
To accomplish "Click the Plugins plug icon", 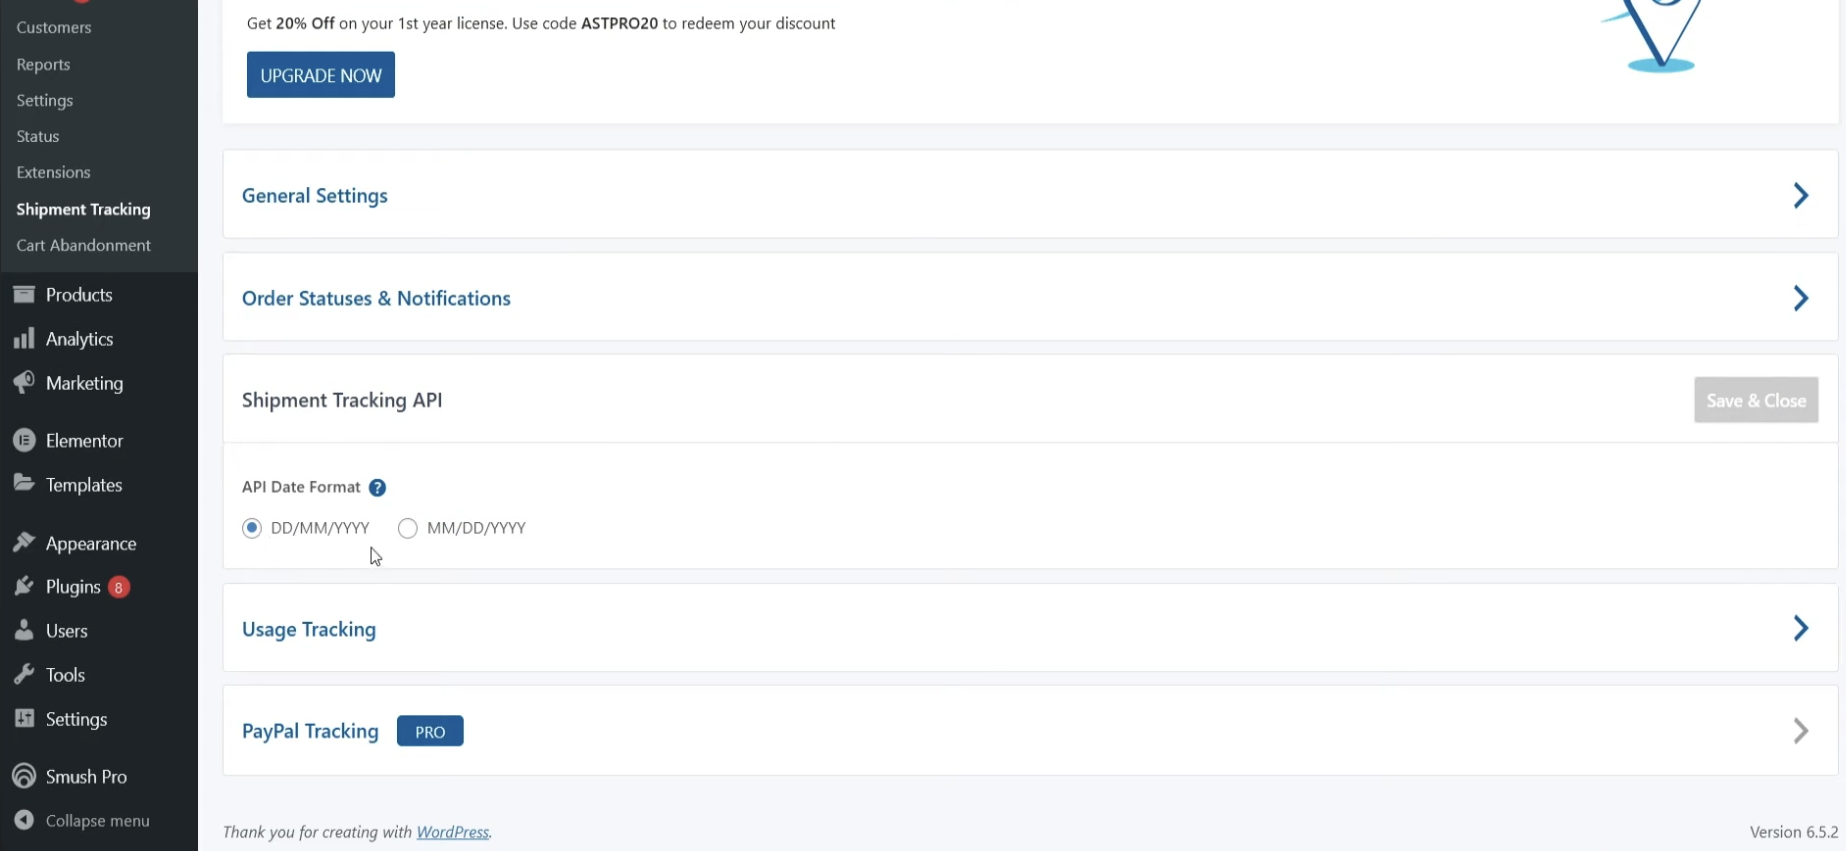I will [x=24, y=586].
